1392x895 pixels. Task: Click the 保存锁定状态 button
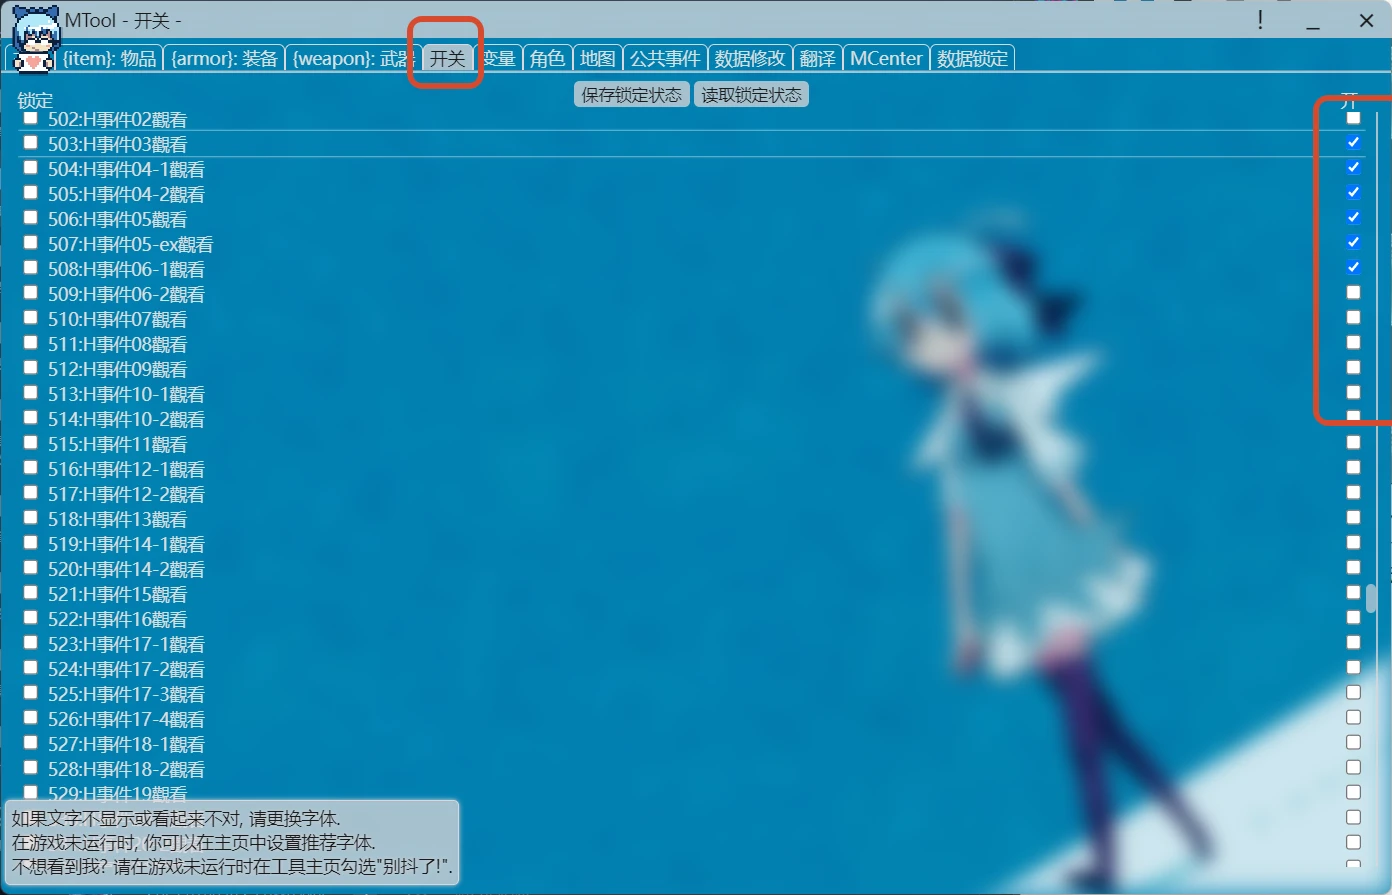pos(632,95)
